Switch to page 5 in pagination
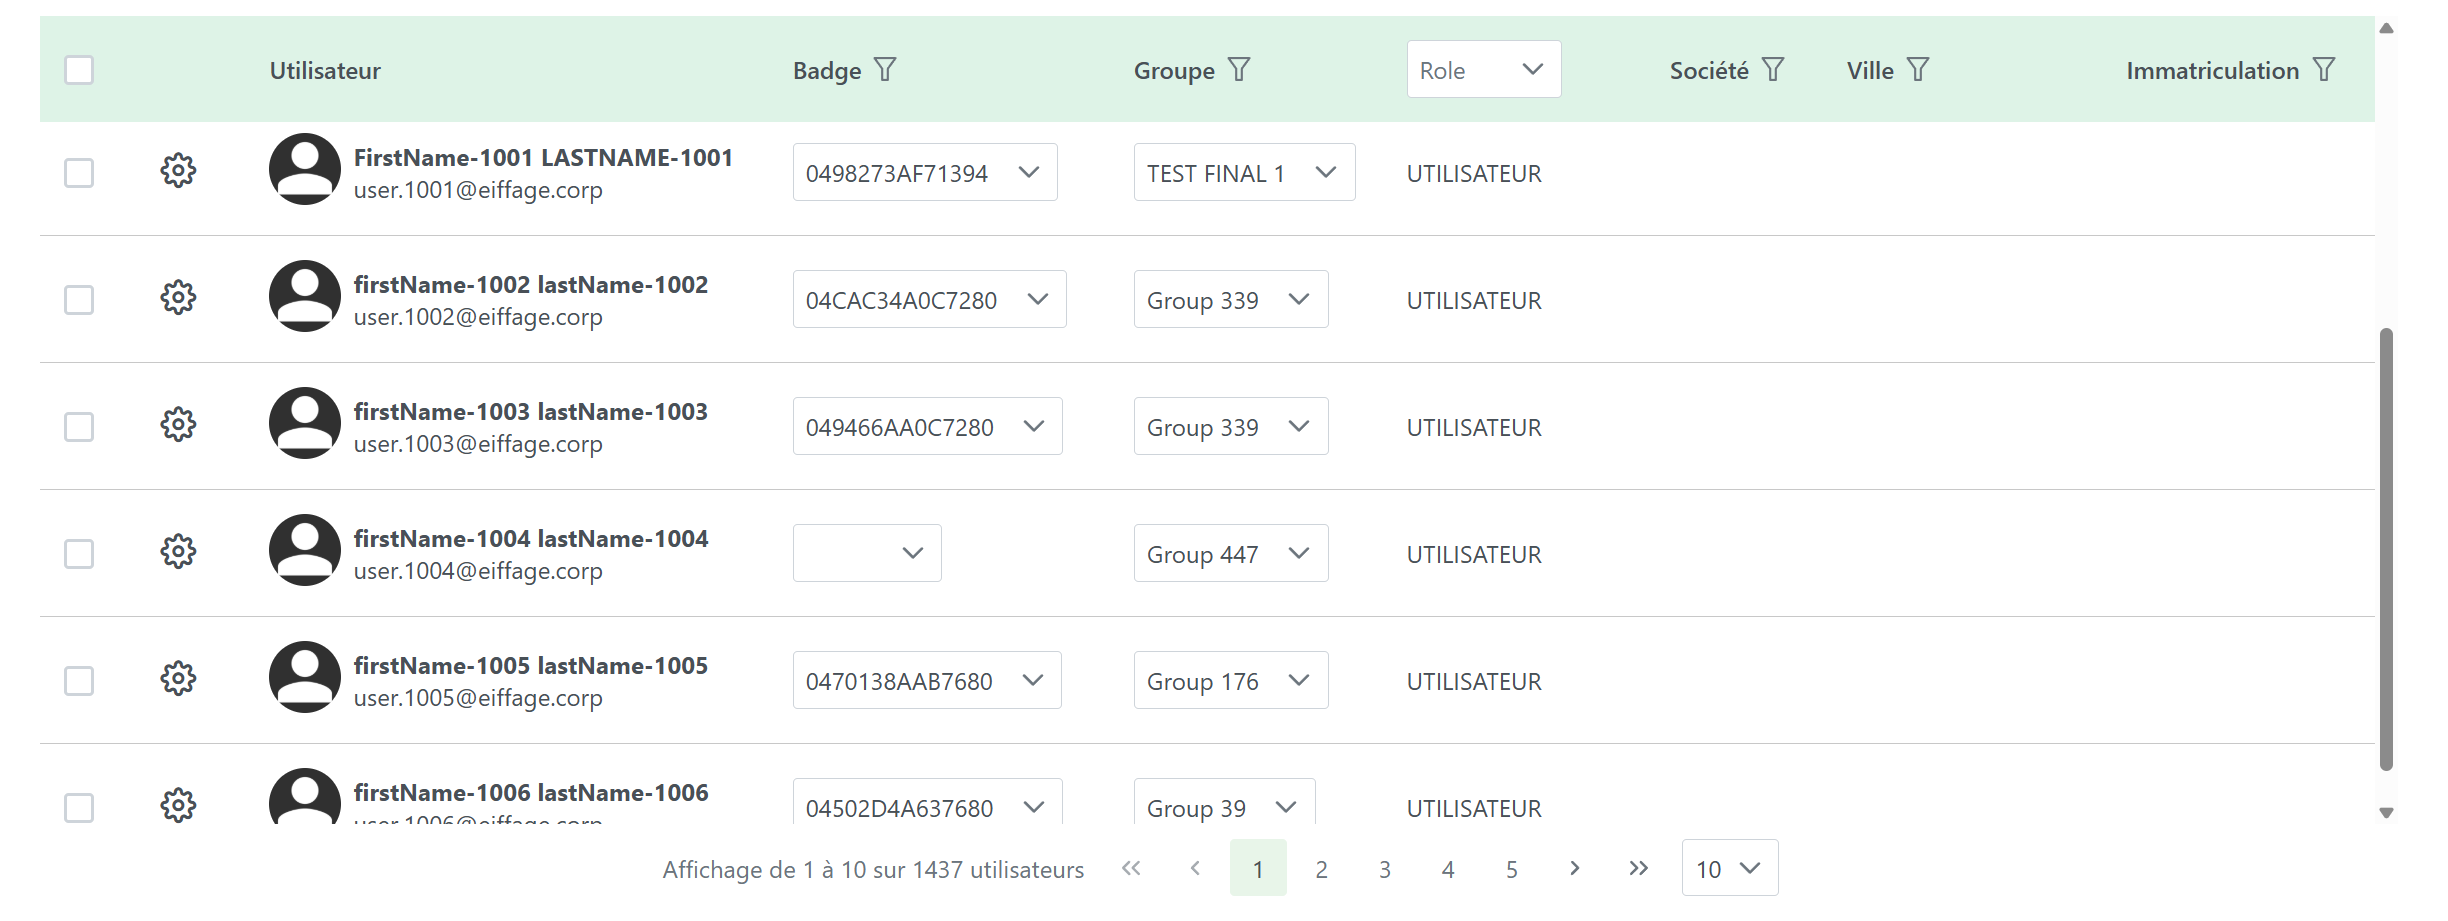The width and height of the screenshot is (2448, 921). (x=1511, y=869)
